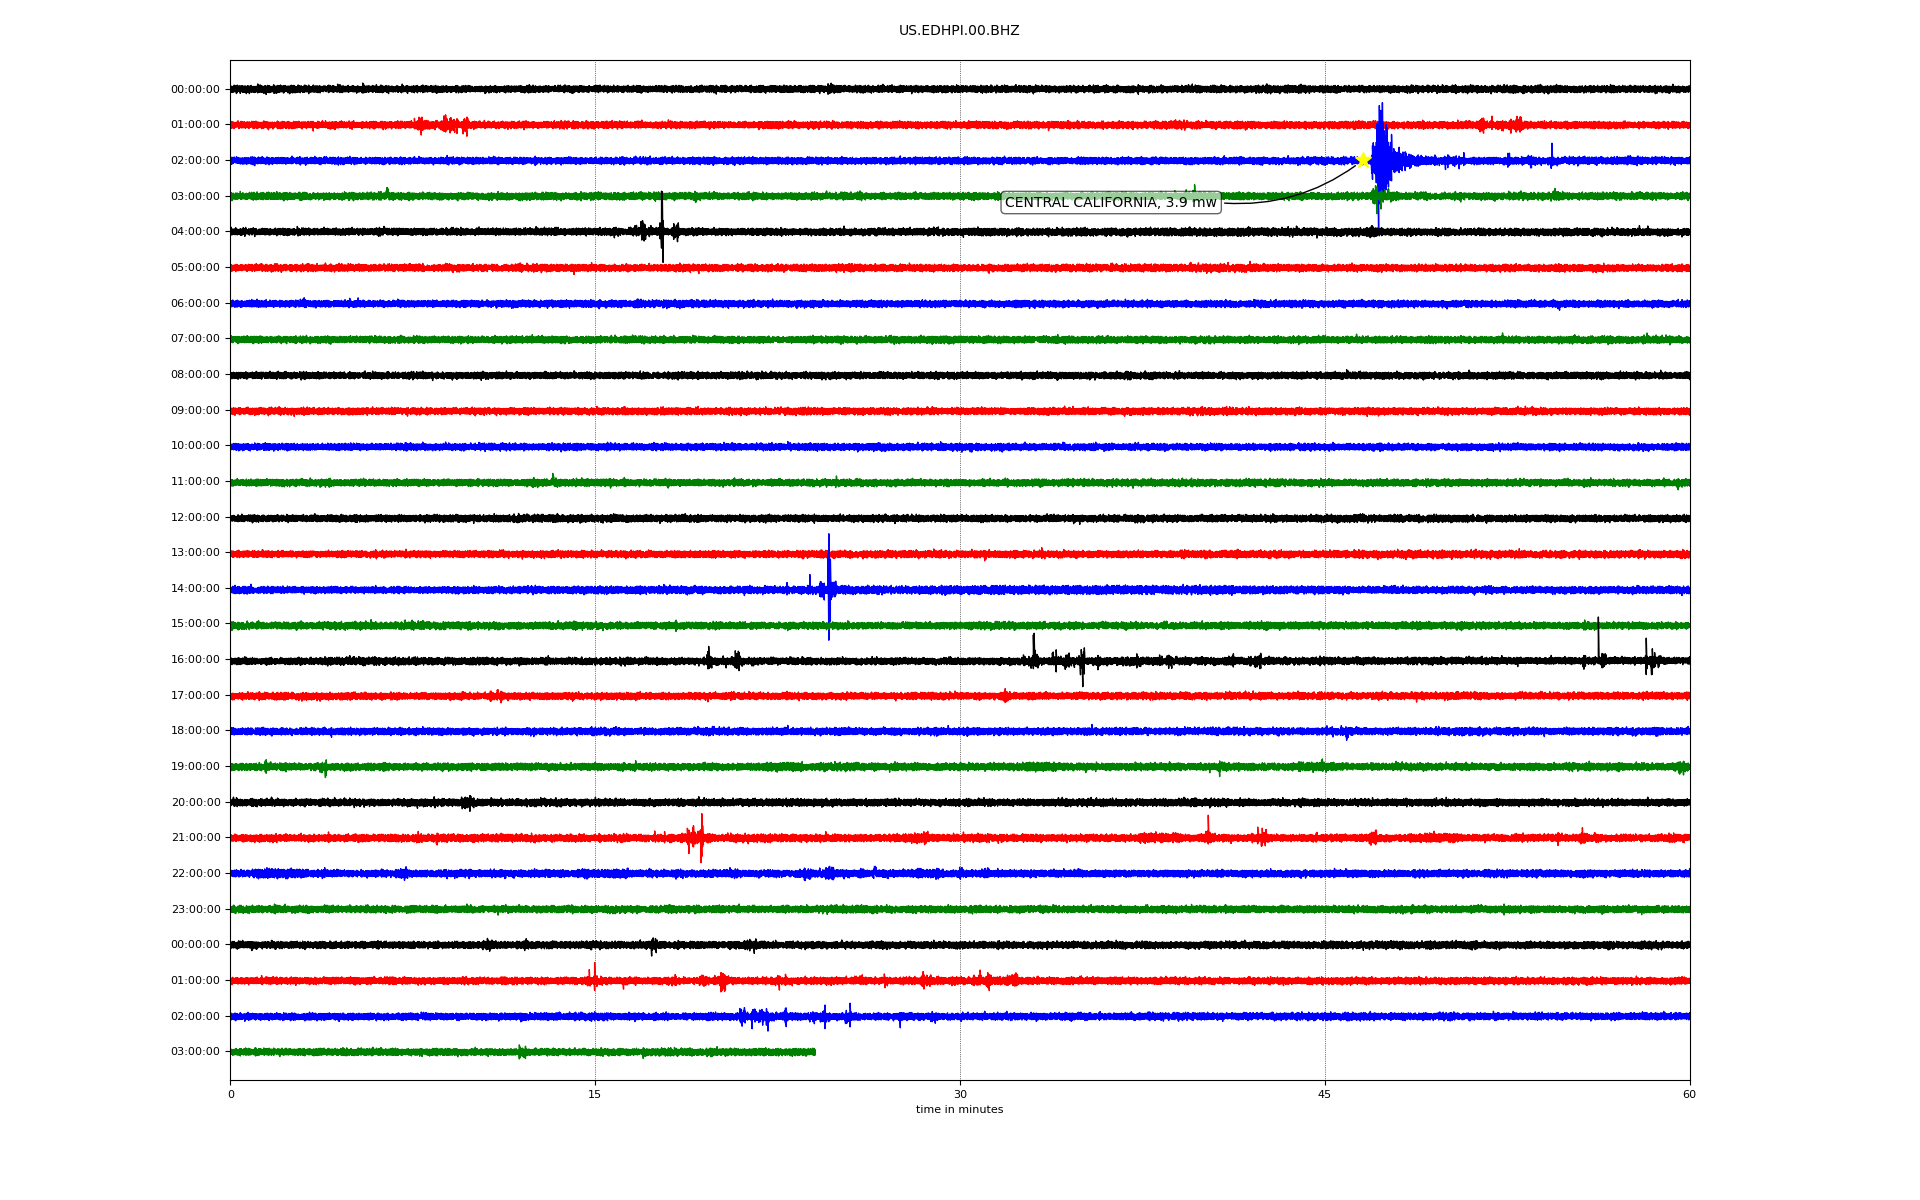Click the 'time in minutes' axis label
Viewport: 1920px width, 1200px height.
click(x=959, y=1110)
